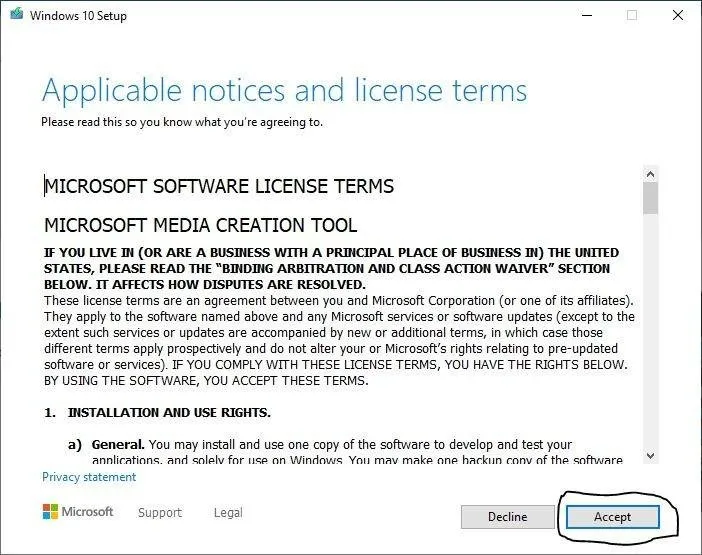Click the 'Windows 10 Setup' title text
Viewport: 702px width, 555px height.
pyautogui.click(x=78, y=16)
